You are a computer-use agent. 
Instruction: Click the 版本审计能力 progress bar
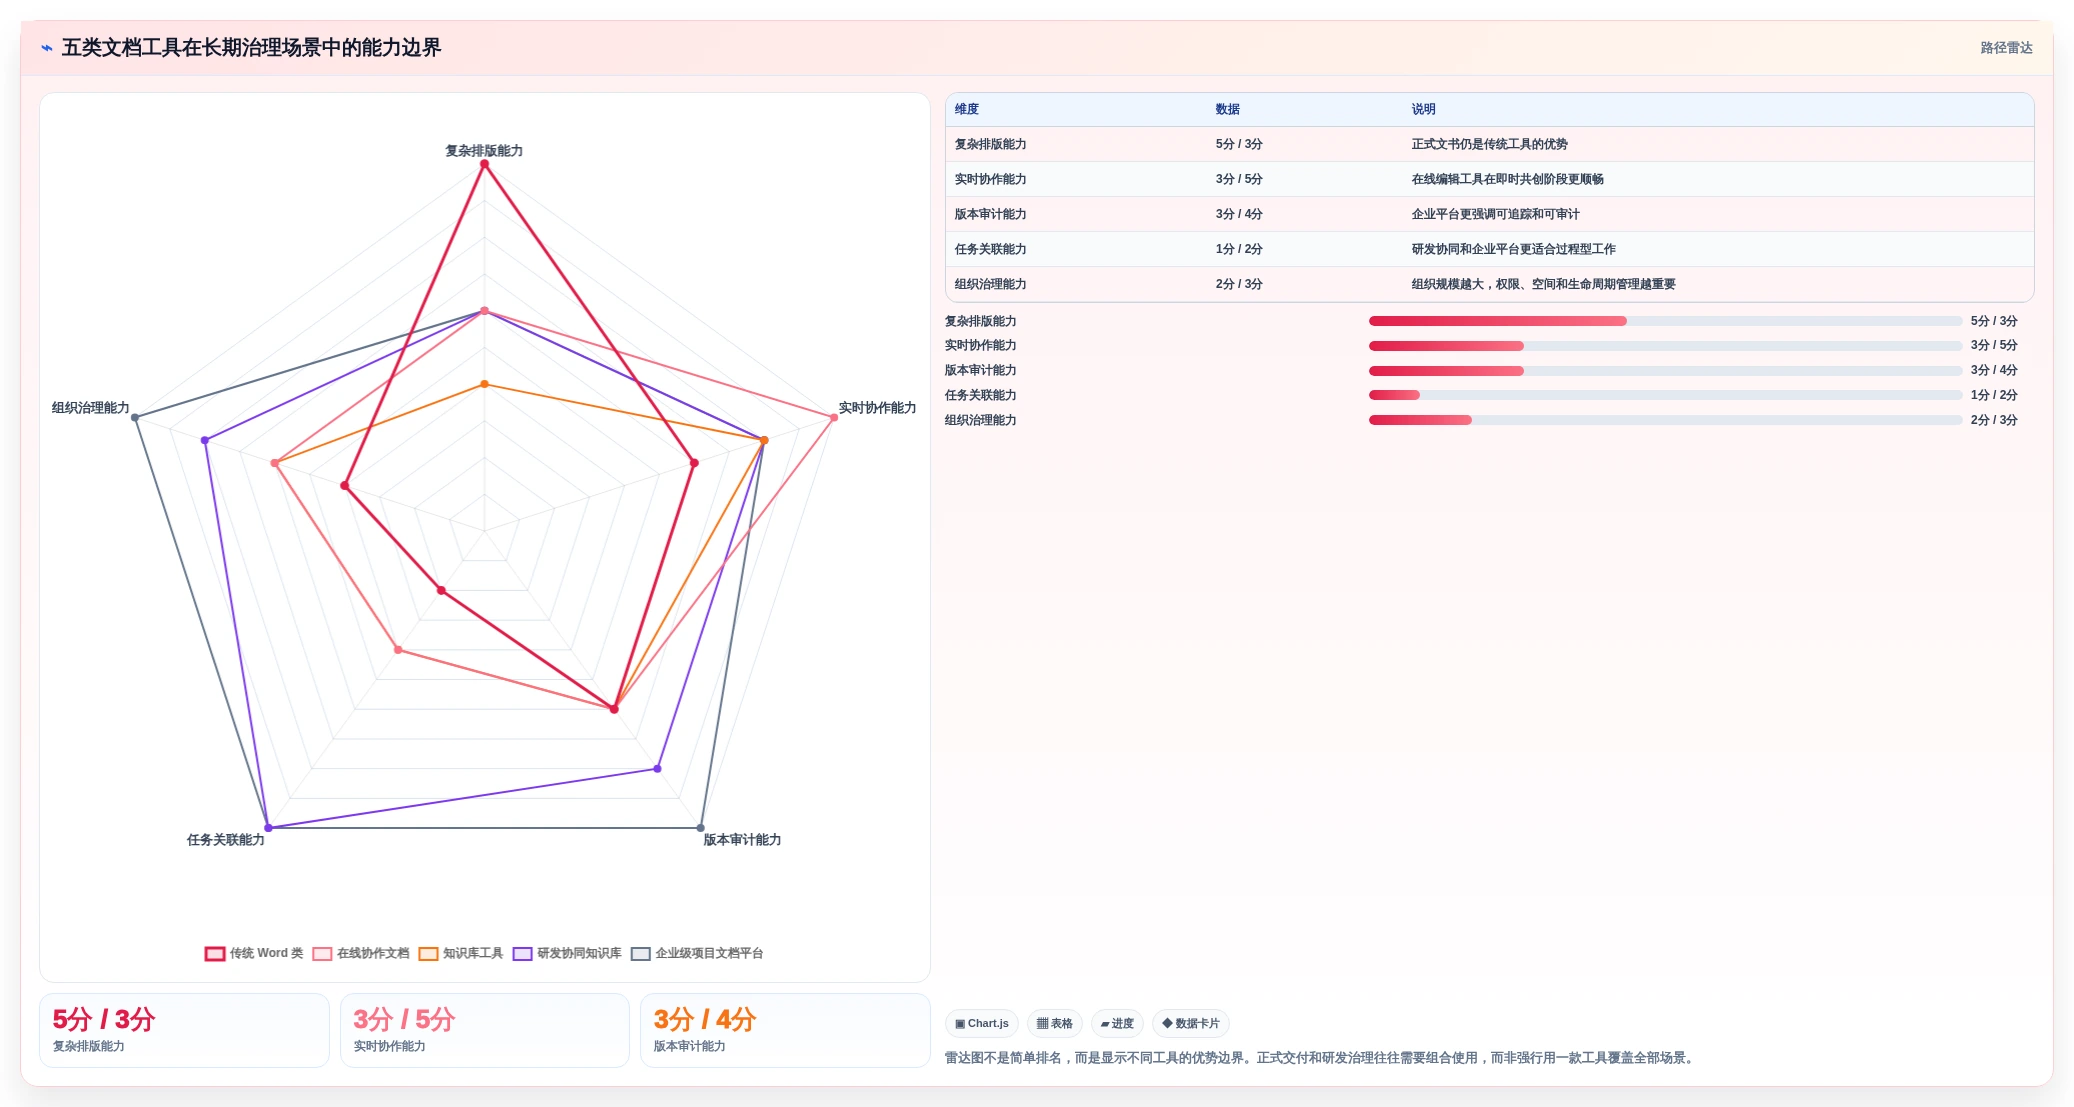coord(1665,371)
